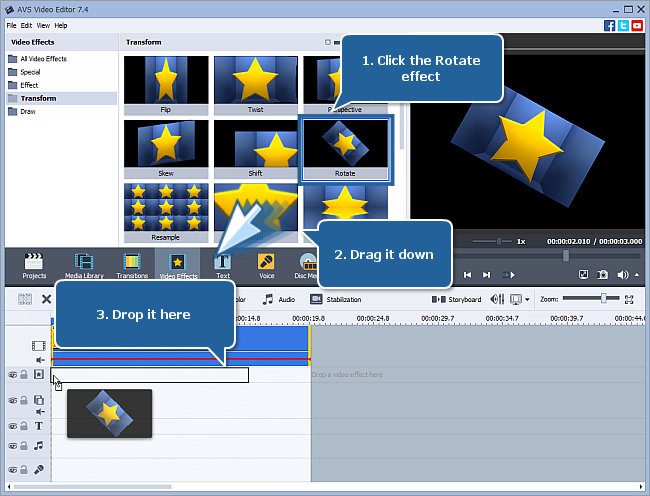Screen dimensions: 650x496
Task: Mute the preview player volume speaker
Action: (x=622, y=275)
